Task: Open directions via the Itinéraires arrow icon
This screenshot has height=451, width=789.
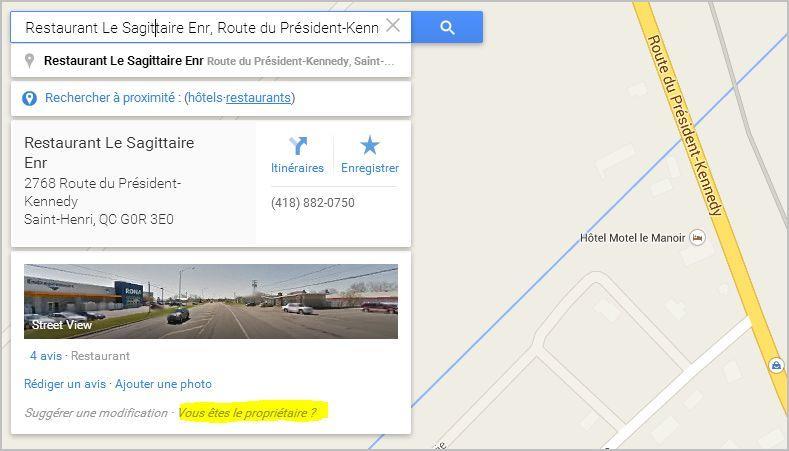Action: pos(297,146)
